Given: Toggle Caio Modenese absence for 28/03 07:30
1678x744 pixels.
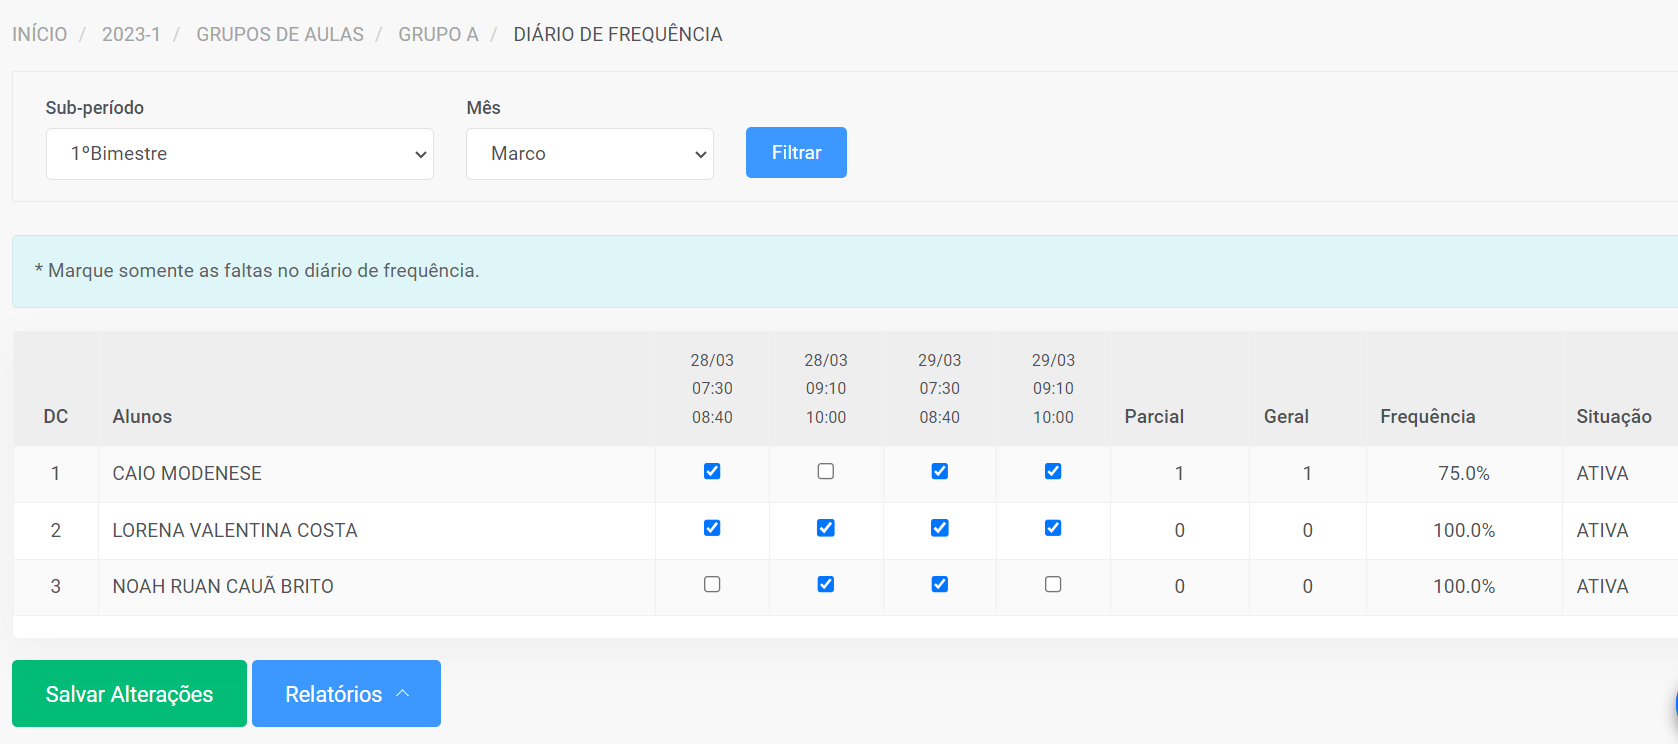Looking at the screenshot, I should tap(712, 471).
